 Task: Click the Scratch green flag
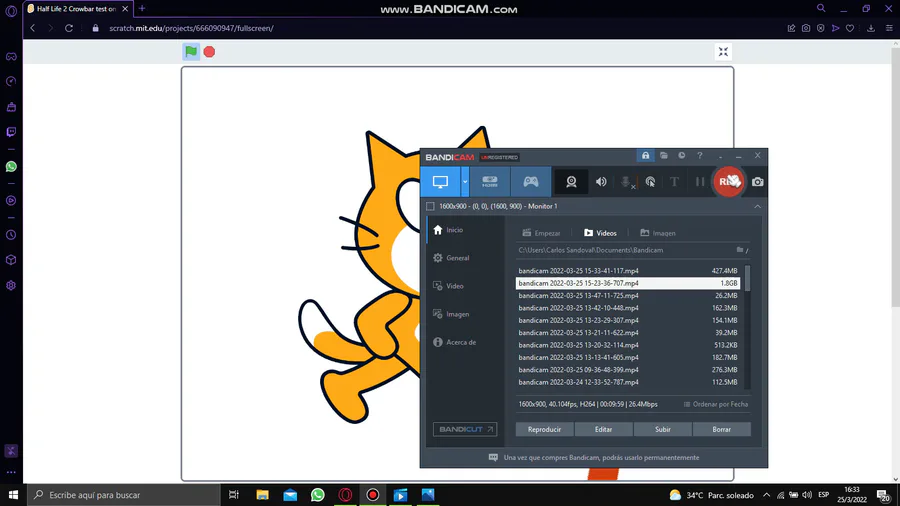click(191, 52)
